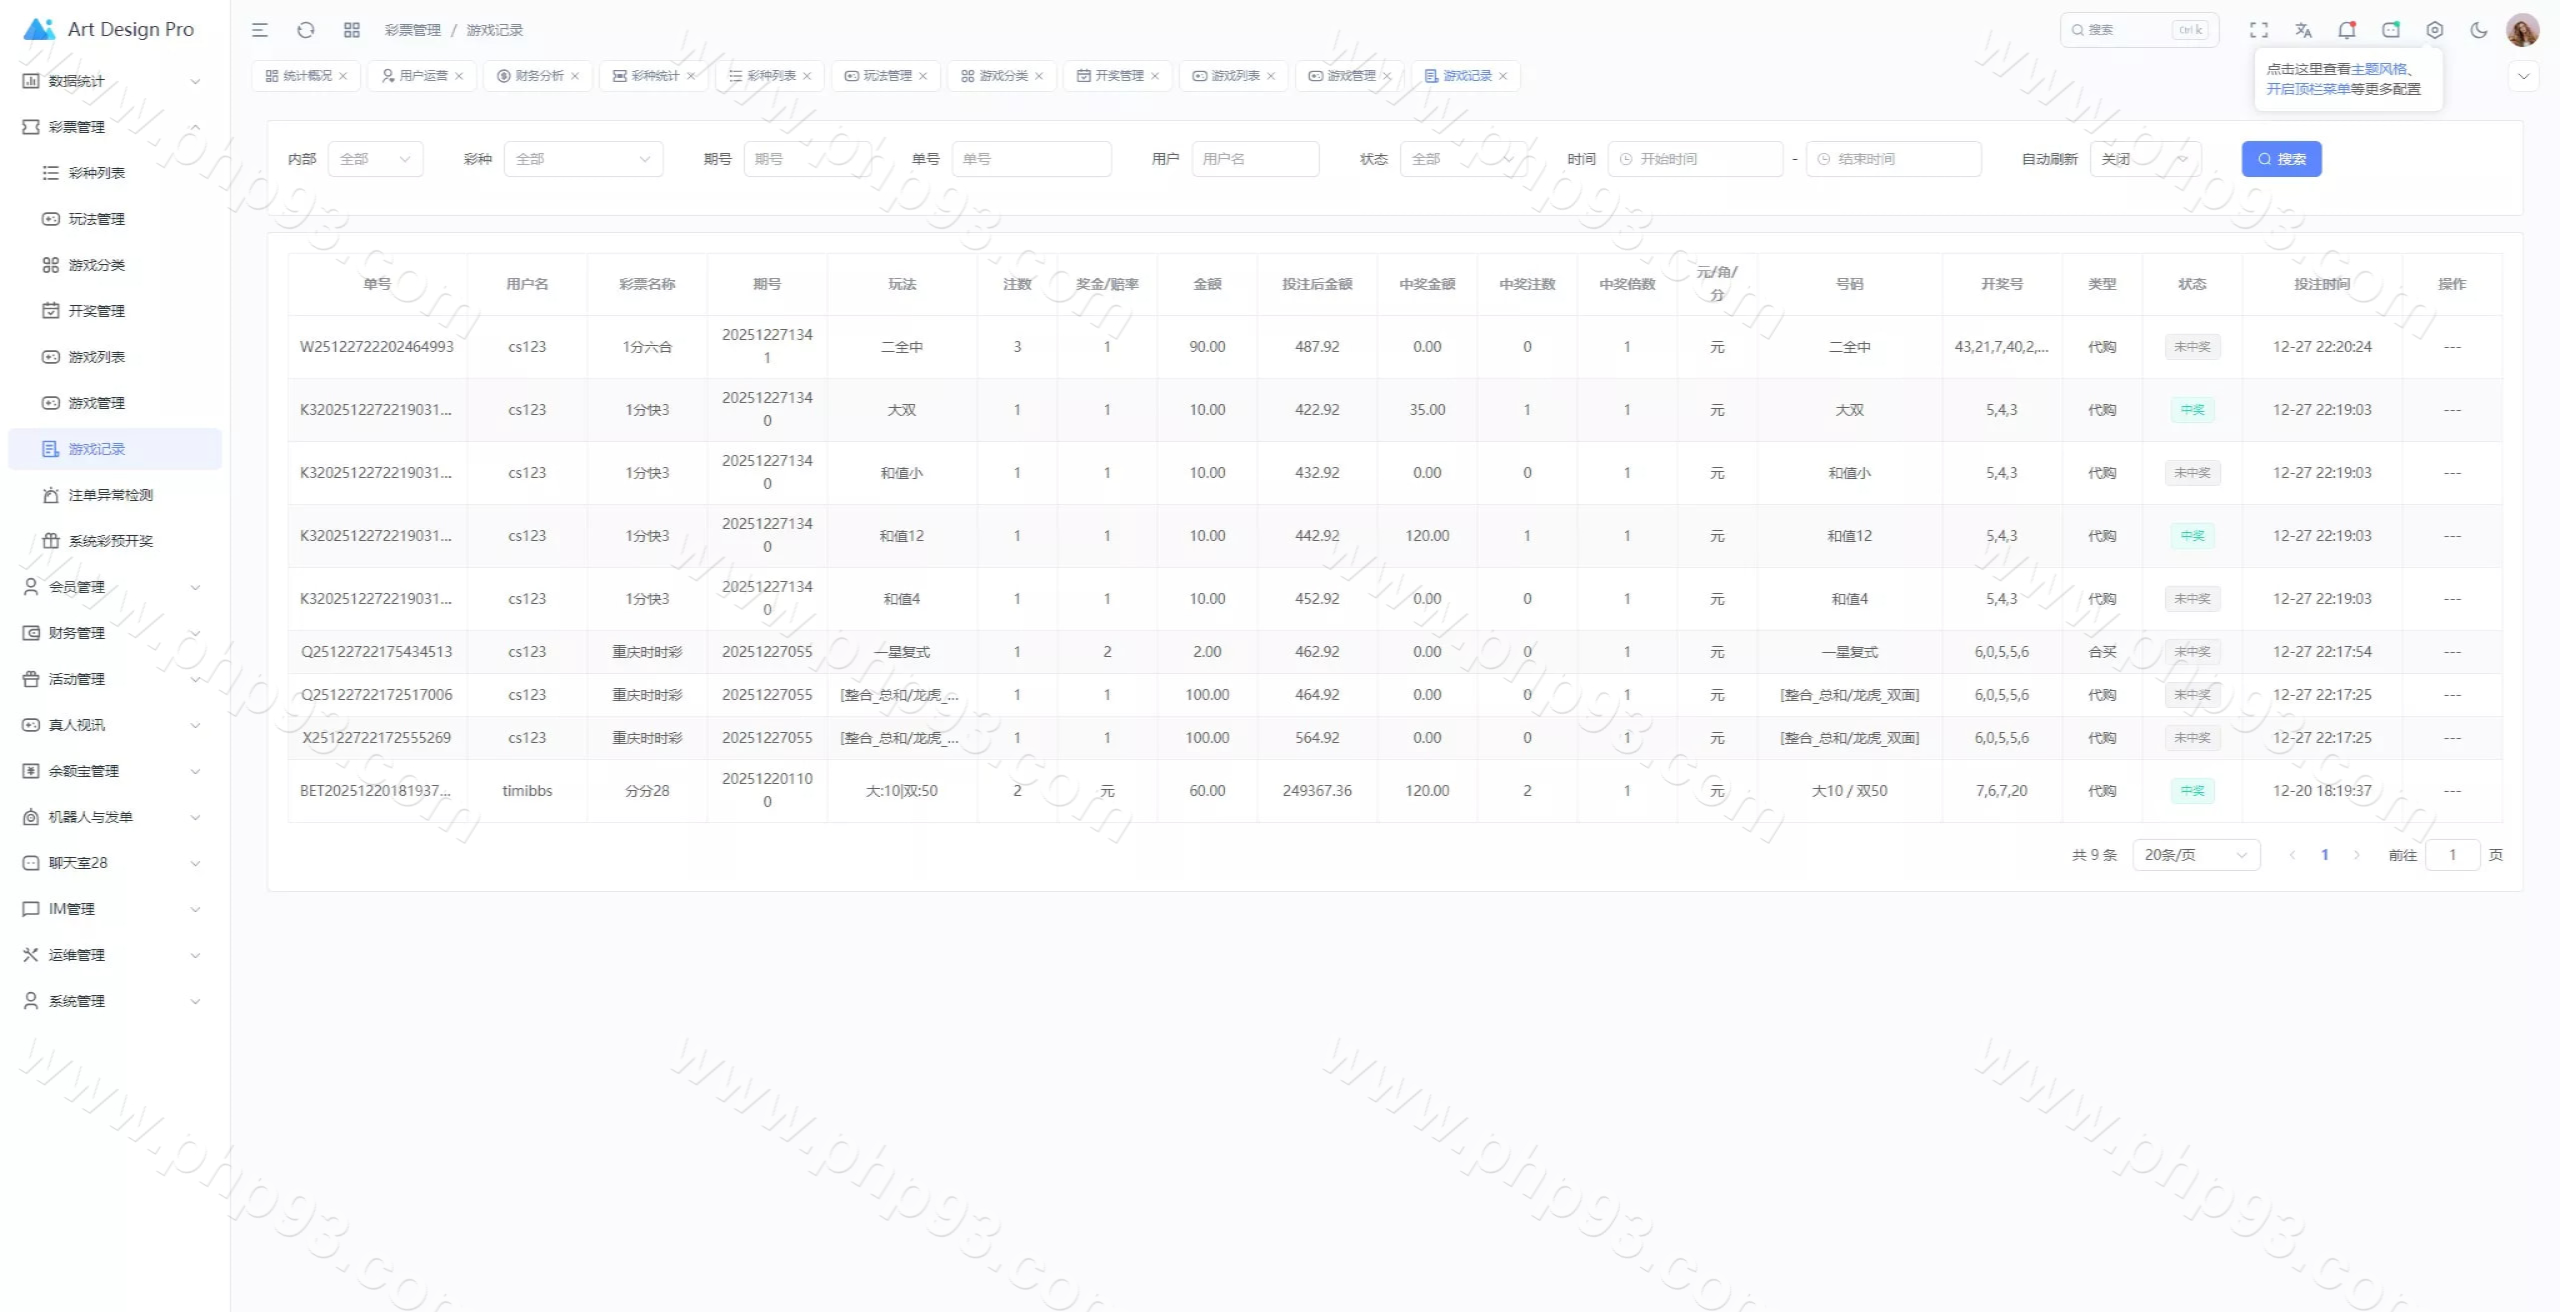Open the 20条/页 page-size dropdown
Viewport: 2560px width, 1312px height.
(2195, 855)
